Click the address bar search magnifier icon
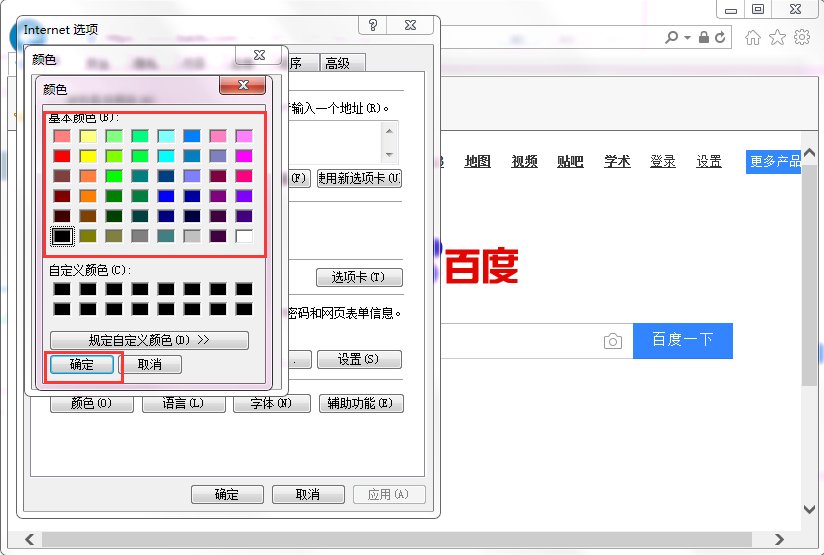 [x=671, y=37]
